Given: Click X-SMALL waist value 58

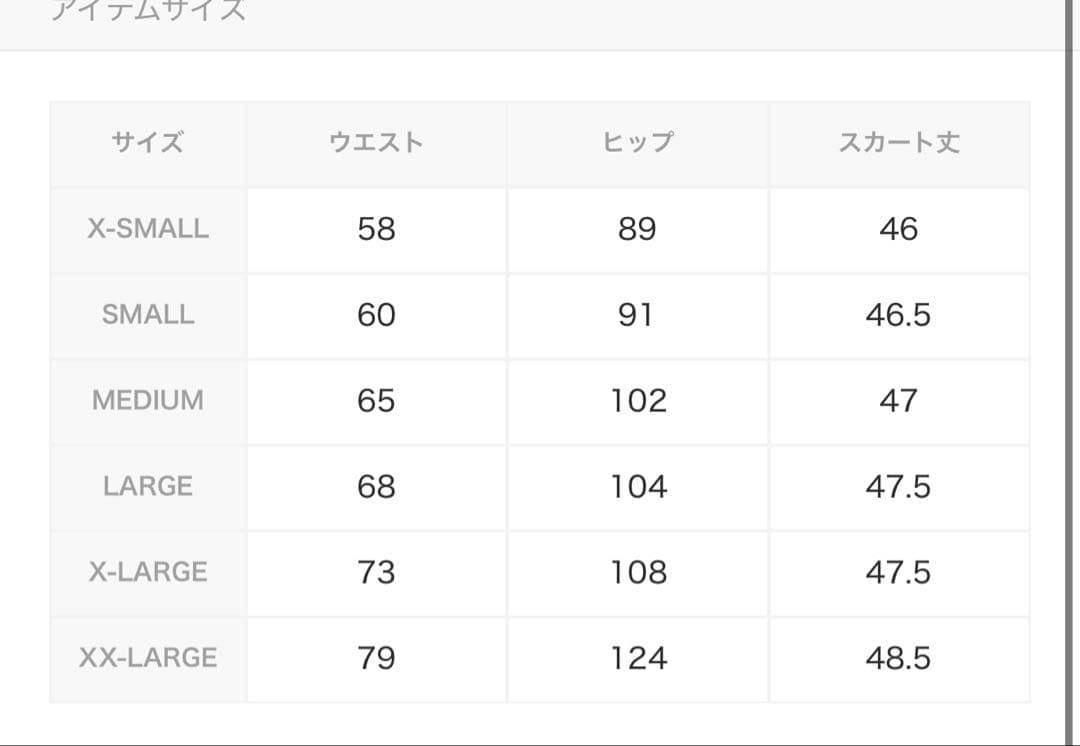Looking at the screenshot, I should point(376,229).
